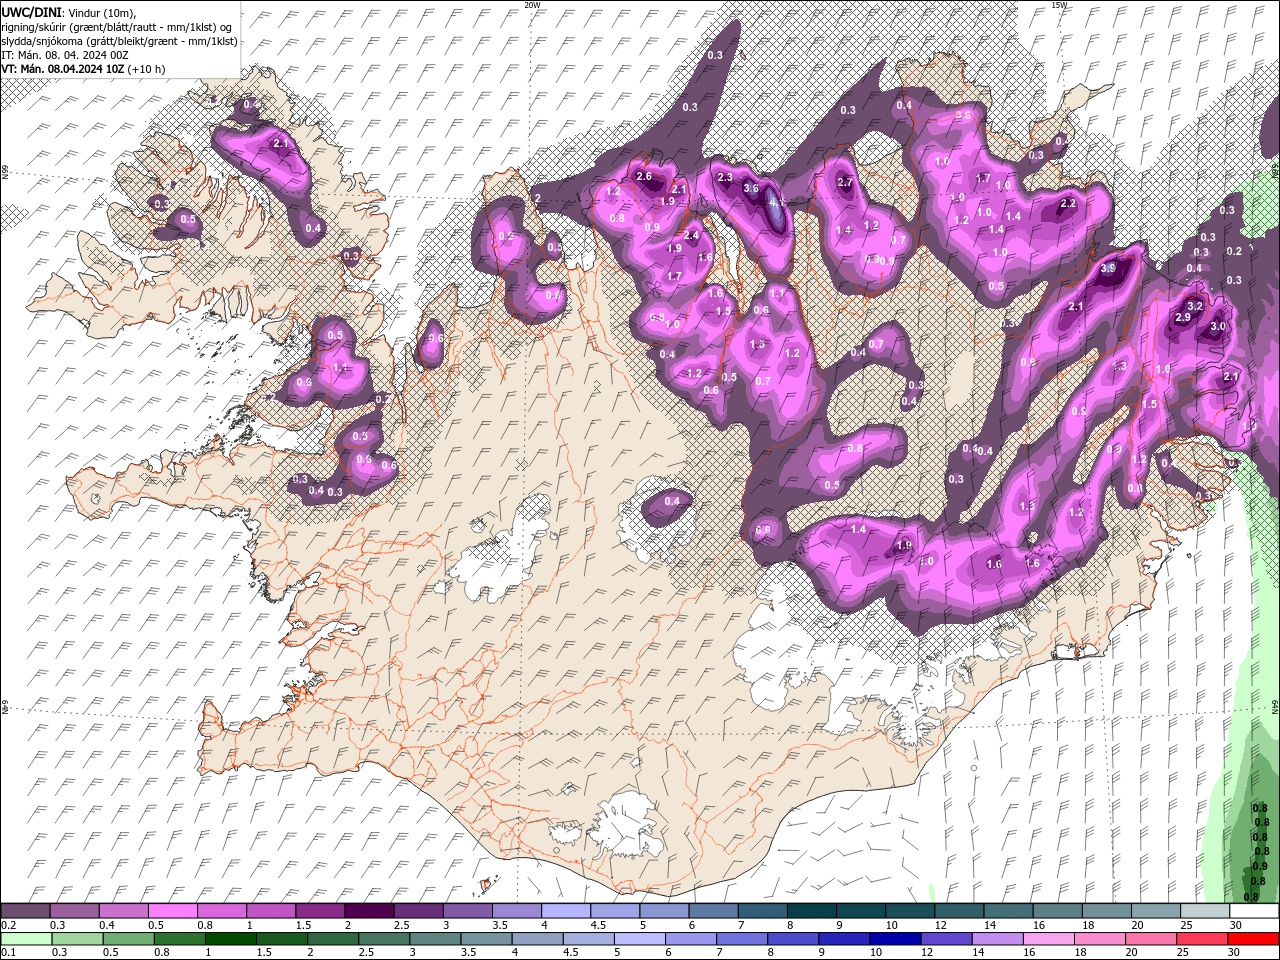The height and width of the screenshot is (960, 1280).
Task: Click the 0.1 label on the rain scale
Action: pos(9,952)
